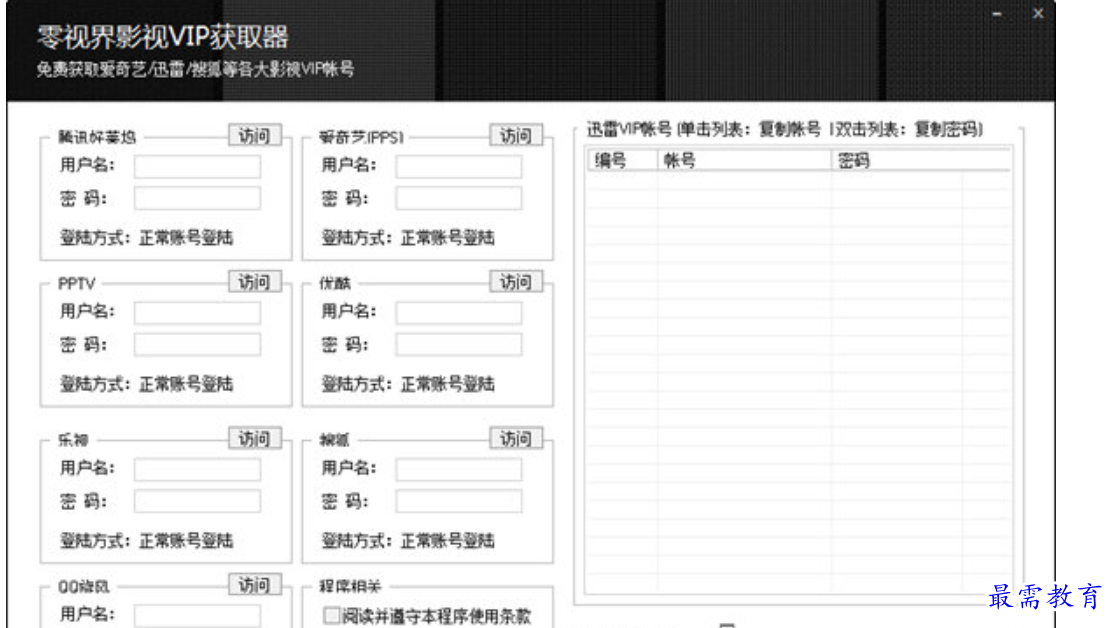Screen dimensions: 1110x628
Task: Click the QQ旋风 group label
Action: 84,586
